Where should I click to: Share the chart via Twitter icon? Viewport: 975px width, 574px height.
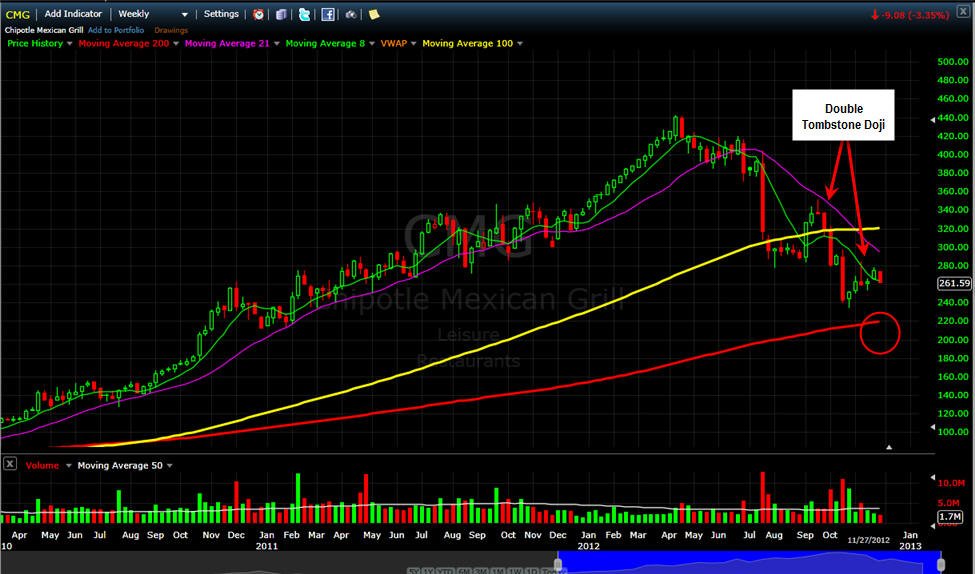[x=304, y=14]
